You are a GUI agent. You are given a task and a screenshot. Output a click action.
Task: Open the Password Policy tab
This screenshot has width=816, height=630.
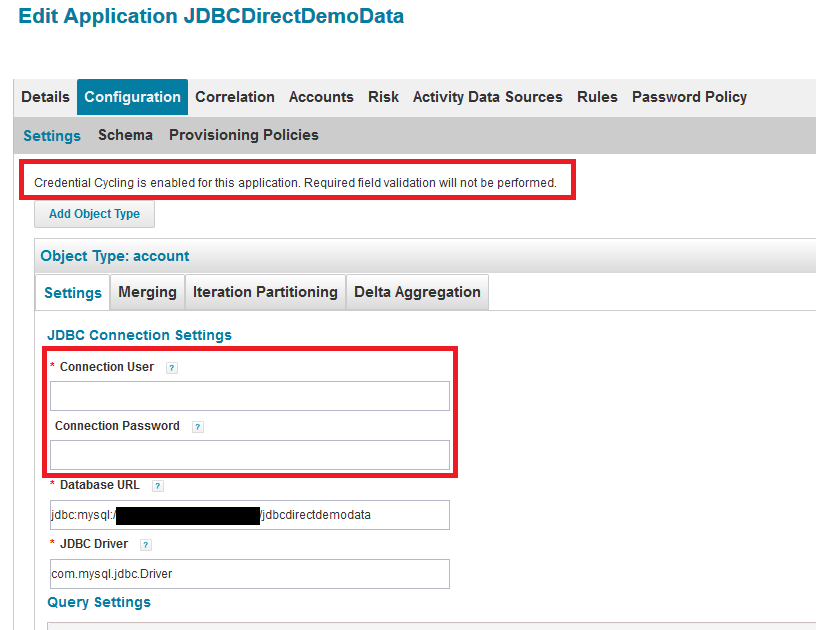pyautogui.click(x=689, y=97)
